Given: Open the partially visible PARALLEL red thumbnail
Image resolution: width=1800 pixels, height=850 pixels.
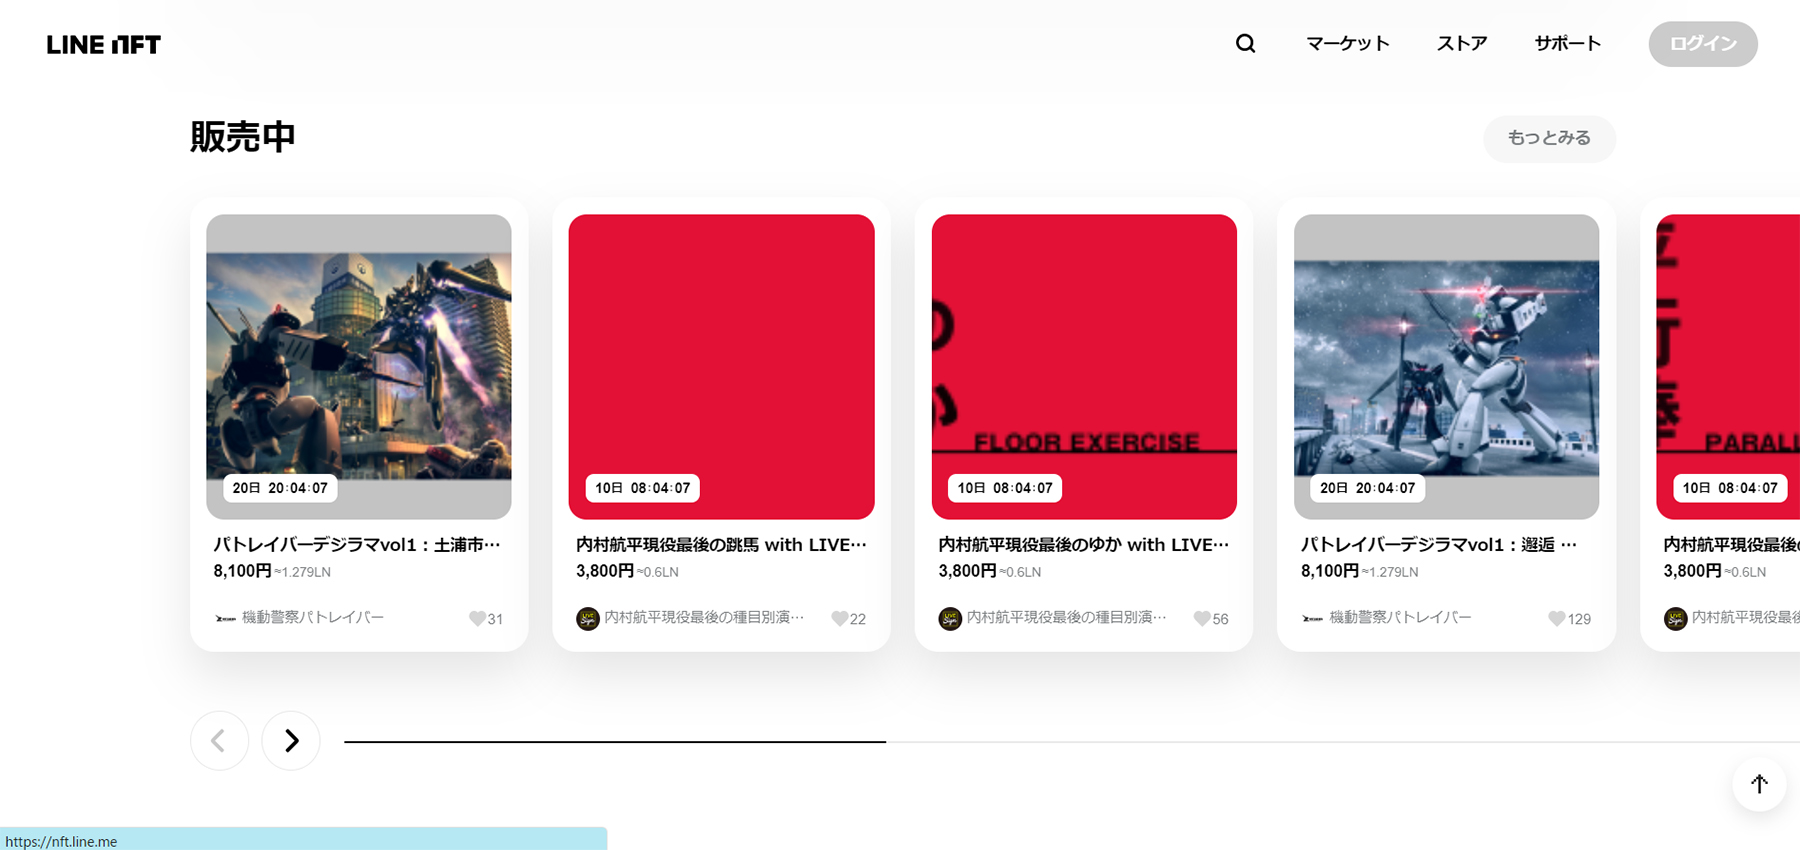Looking at the screenshot, I should (1728, 366).
